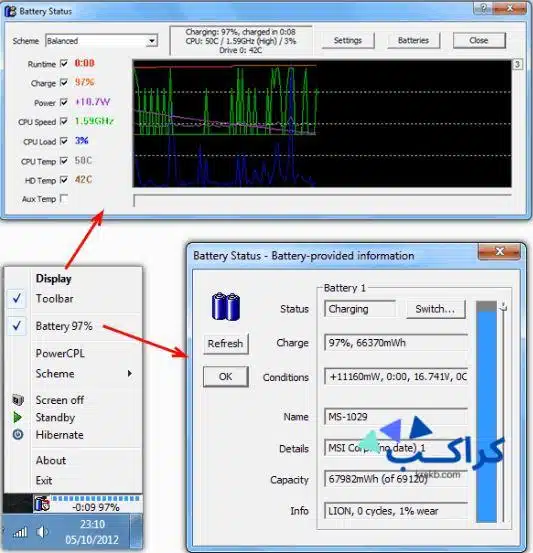Screen dimensions: 533x553
Task: Click the status summary 'Charging: 97%' panel
Action: tap(241, 41)
